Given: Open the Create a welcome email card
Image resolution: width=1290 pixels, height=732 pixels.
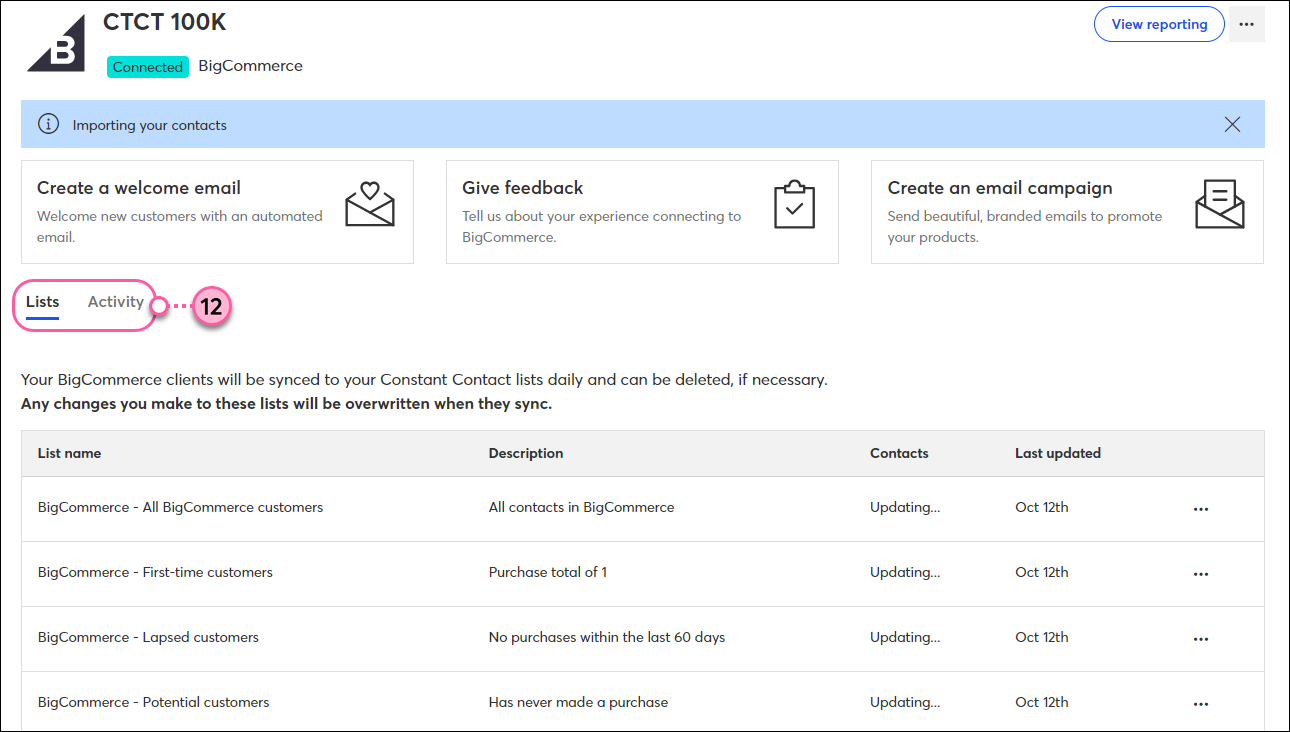Looking at the screenshot, I should (x=217, y=212).
